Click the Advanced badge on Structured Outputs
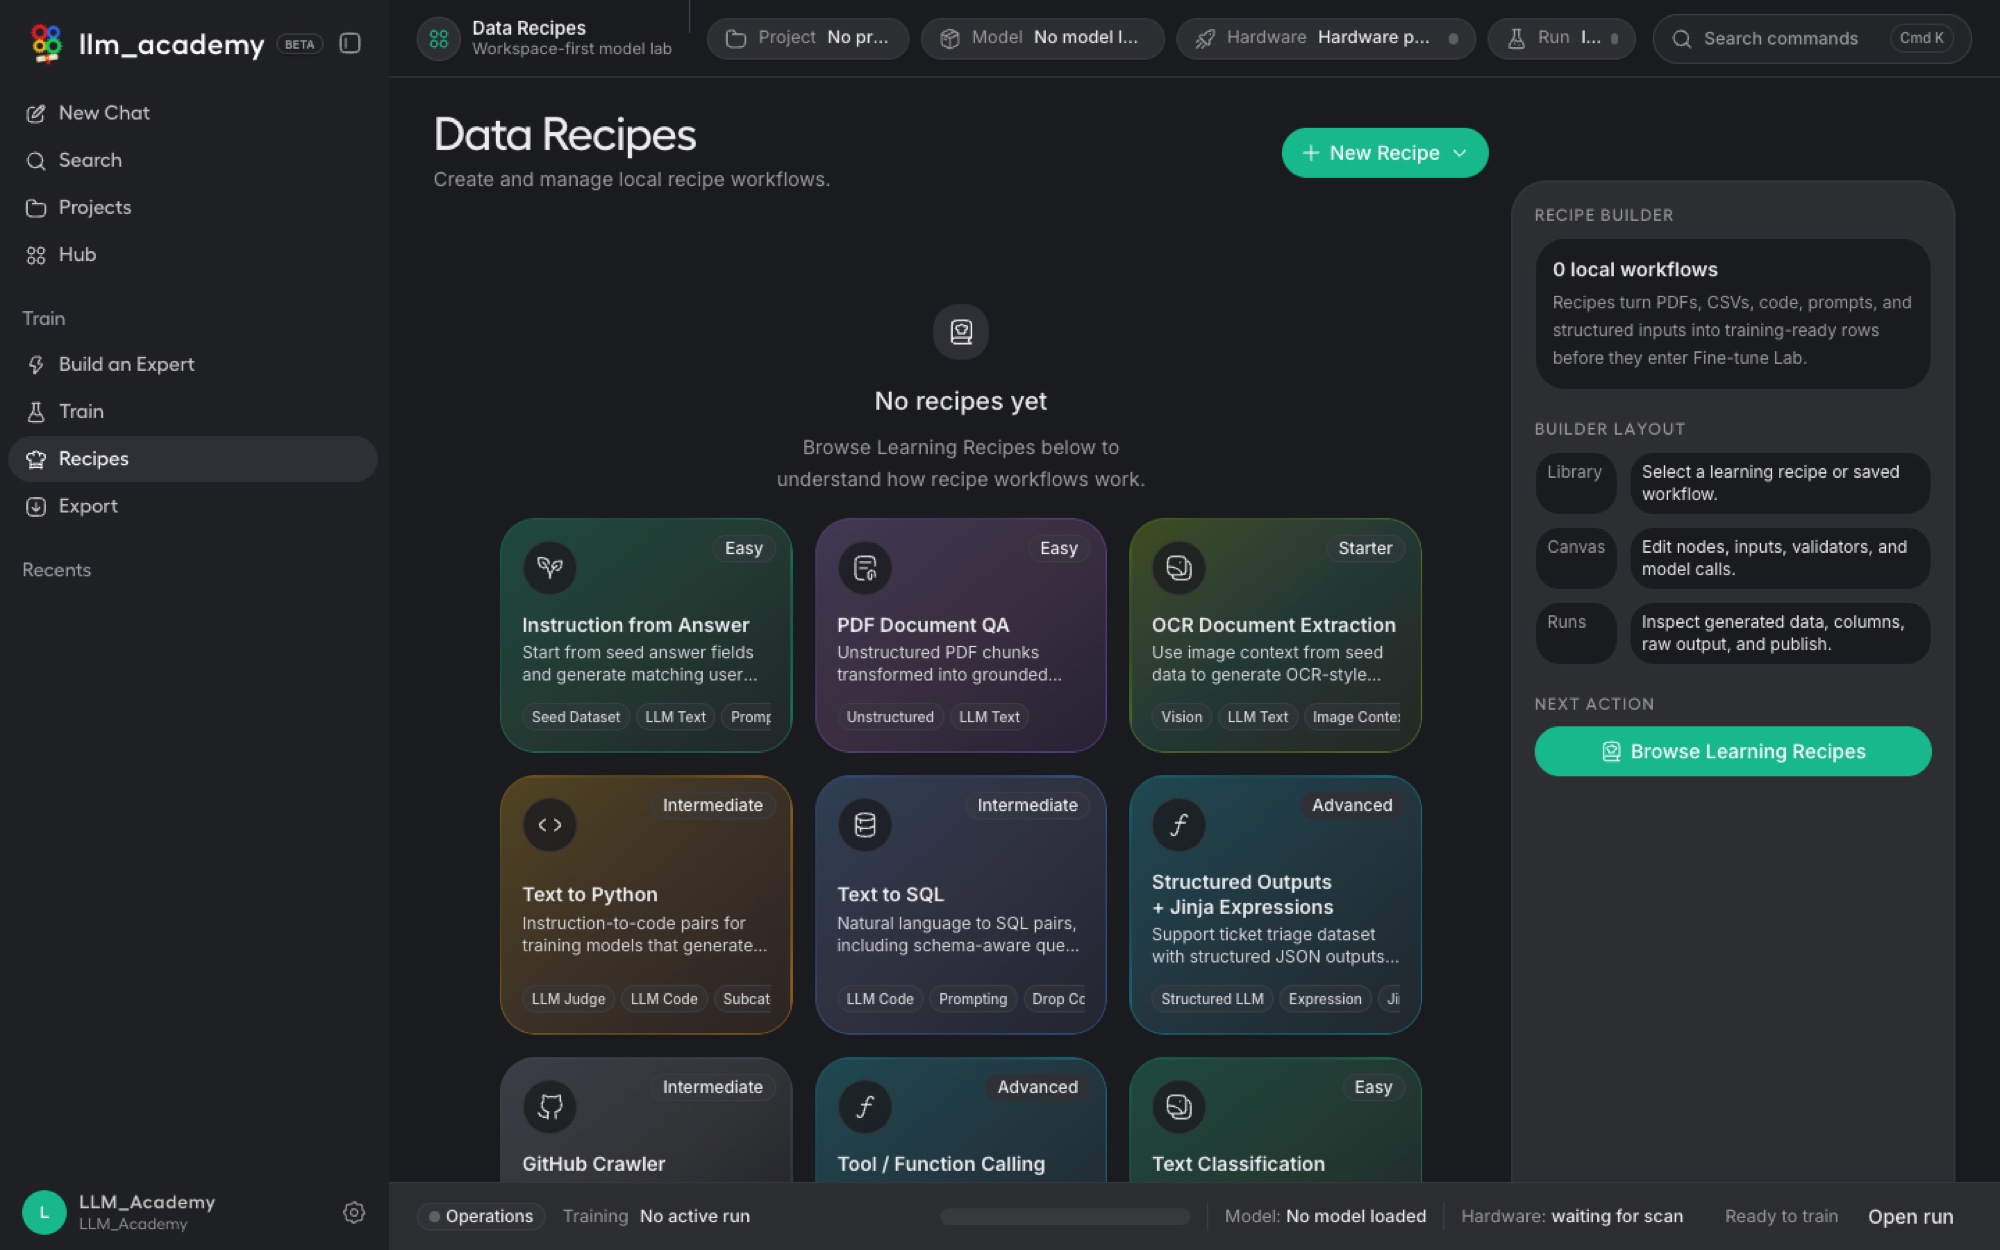This screenshot has width=2000, height=1250. click(1352, 805)
